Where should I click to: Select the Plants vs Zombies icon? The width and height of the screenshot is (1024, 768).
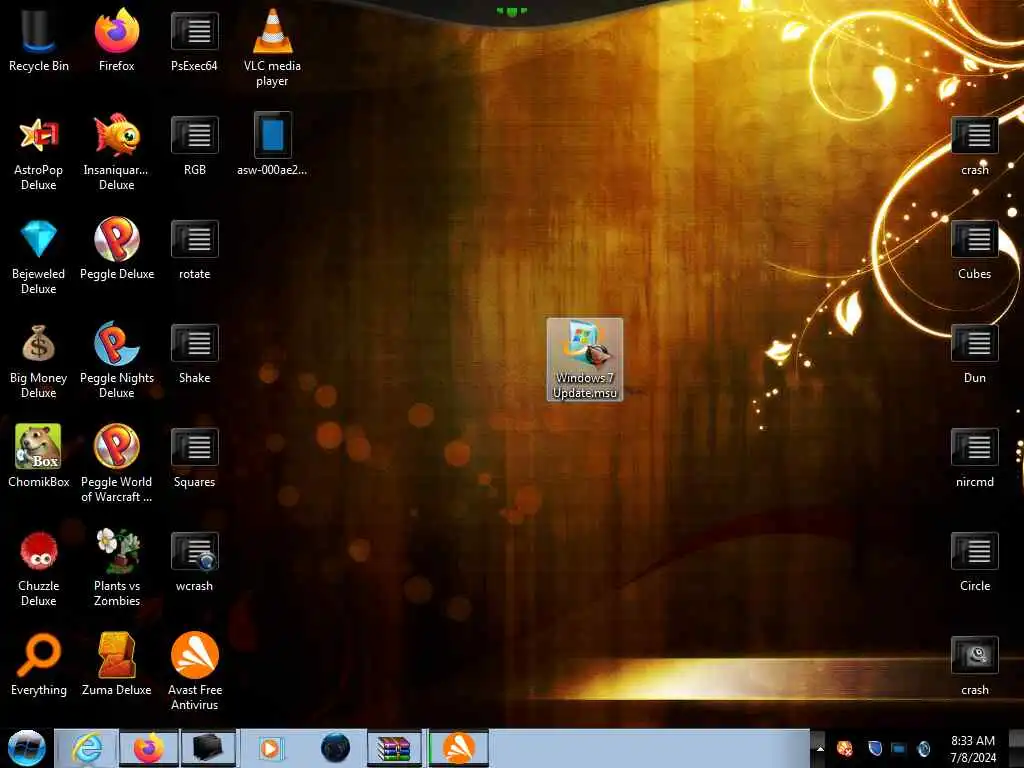[116, 568]
